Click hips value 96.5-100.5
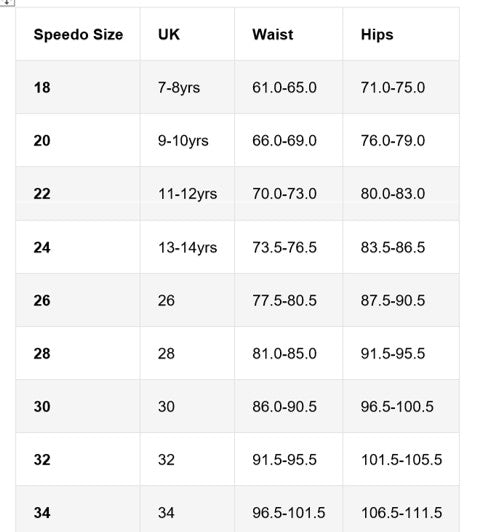The height and width of the screenshot is (532, 485). [x=401, y=406]
